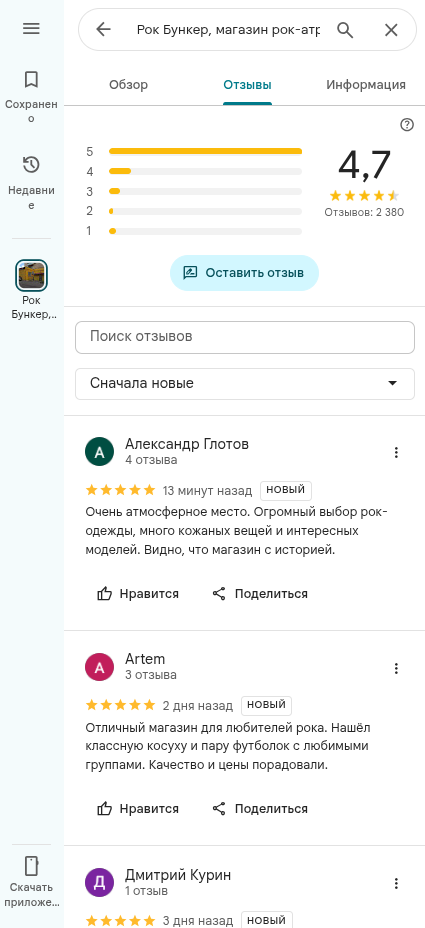Open the hamburger main menu
Viewport: 425px width, 928px height.
(31, 28)
